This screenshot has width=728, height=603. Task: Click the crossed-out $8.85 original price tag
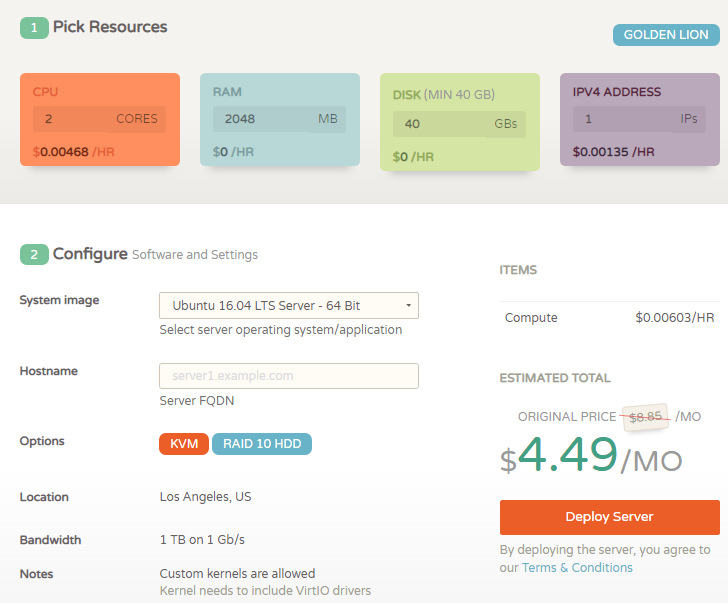click(645, 417)
